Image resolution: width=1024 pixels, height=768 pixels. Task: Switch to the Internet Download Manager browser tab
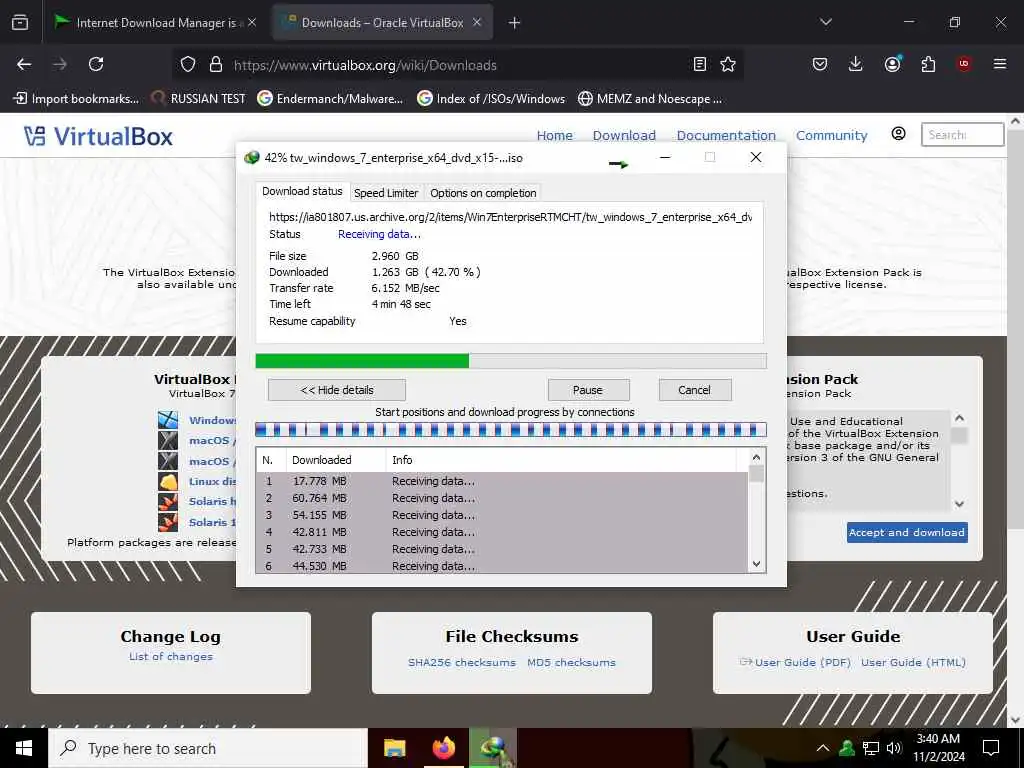coord(155,23)
